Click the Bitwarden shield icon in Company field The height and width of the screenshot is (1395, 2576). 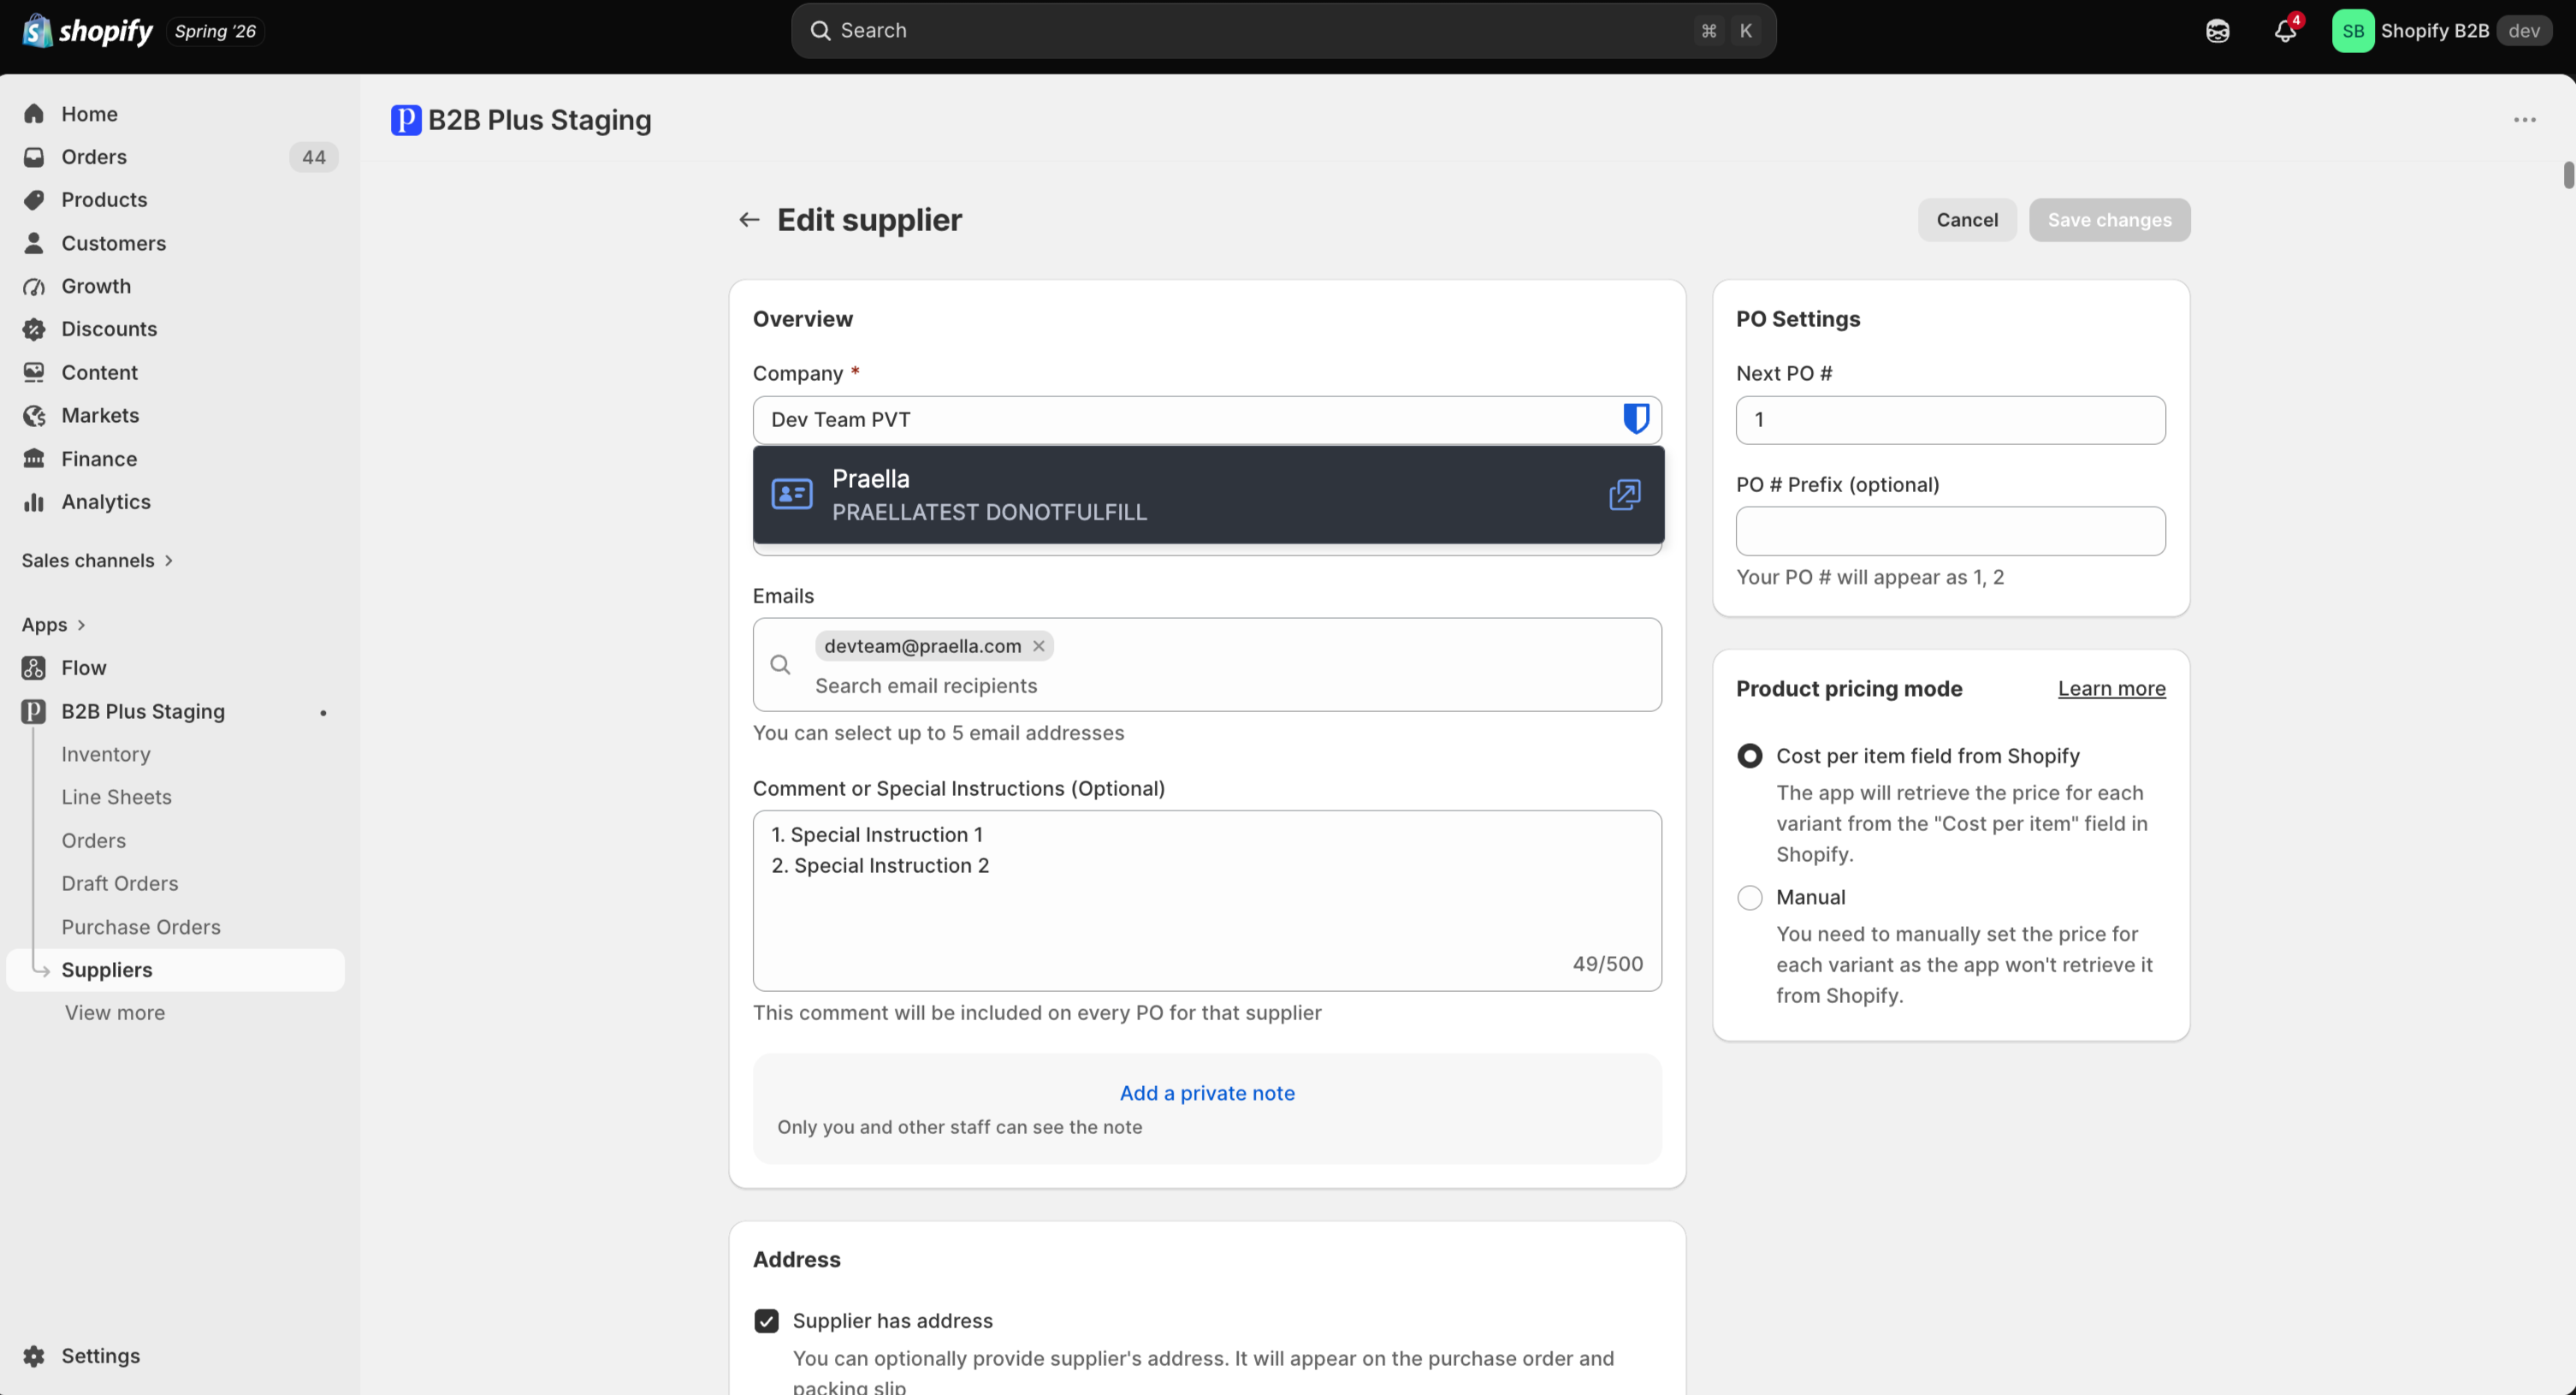tap(1636, 419)
